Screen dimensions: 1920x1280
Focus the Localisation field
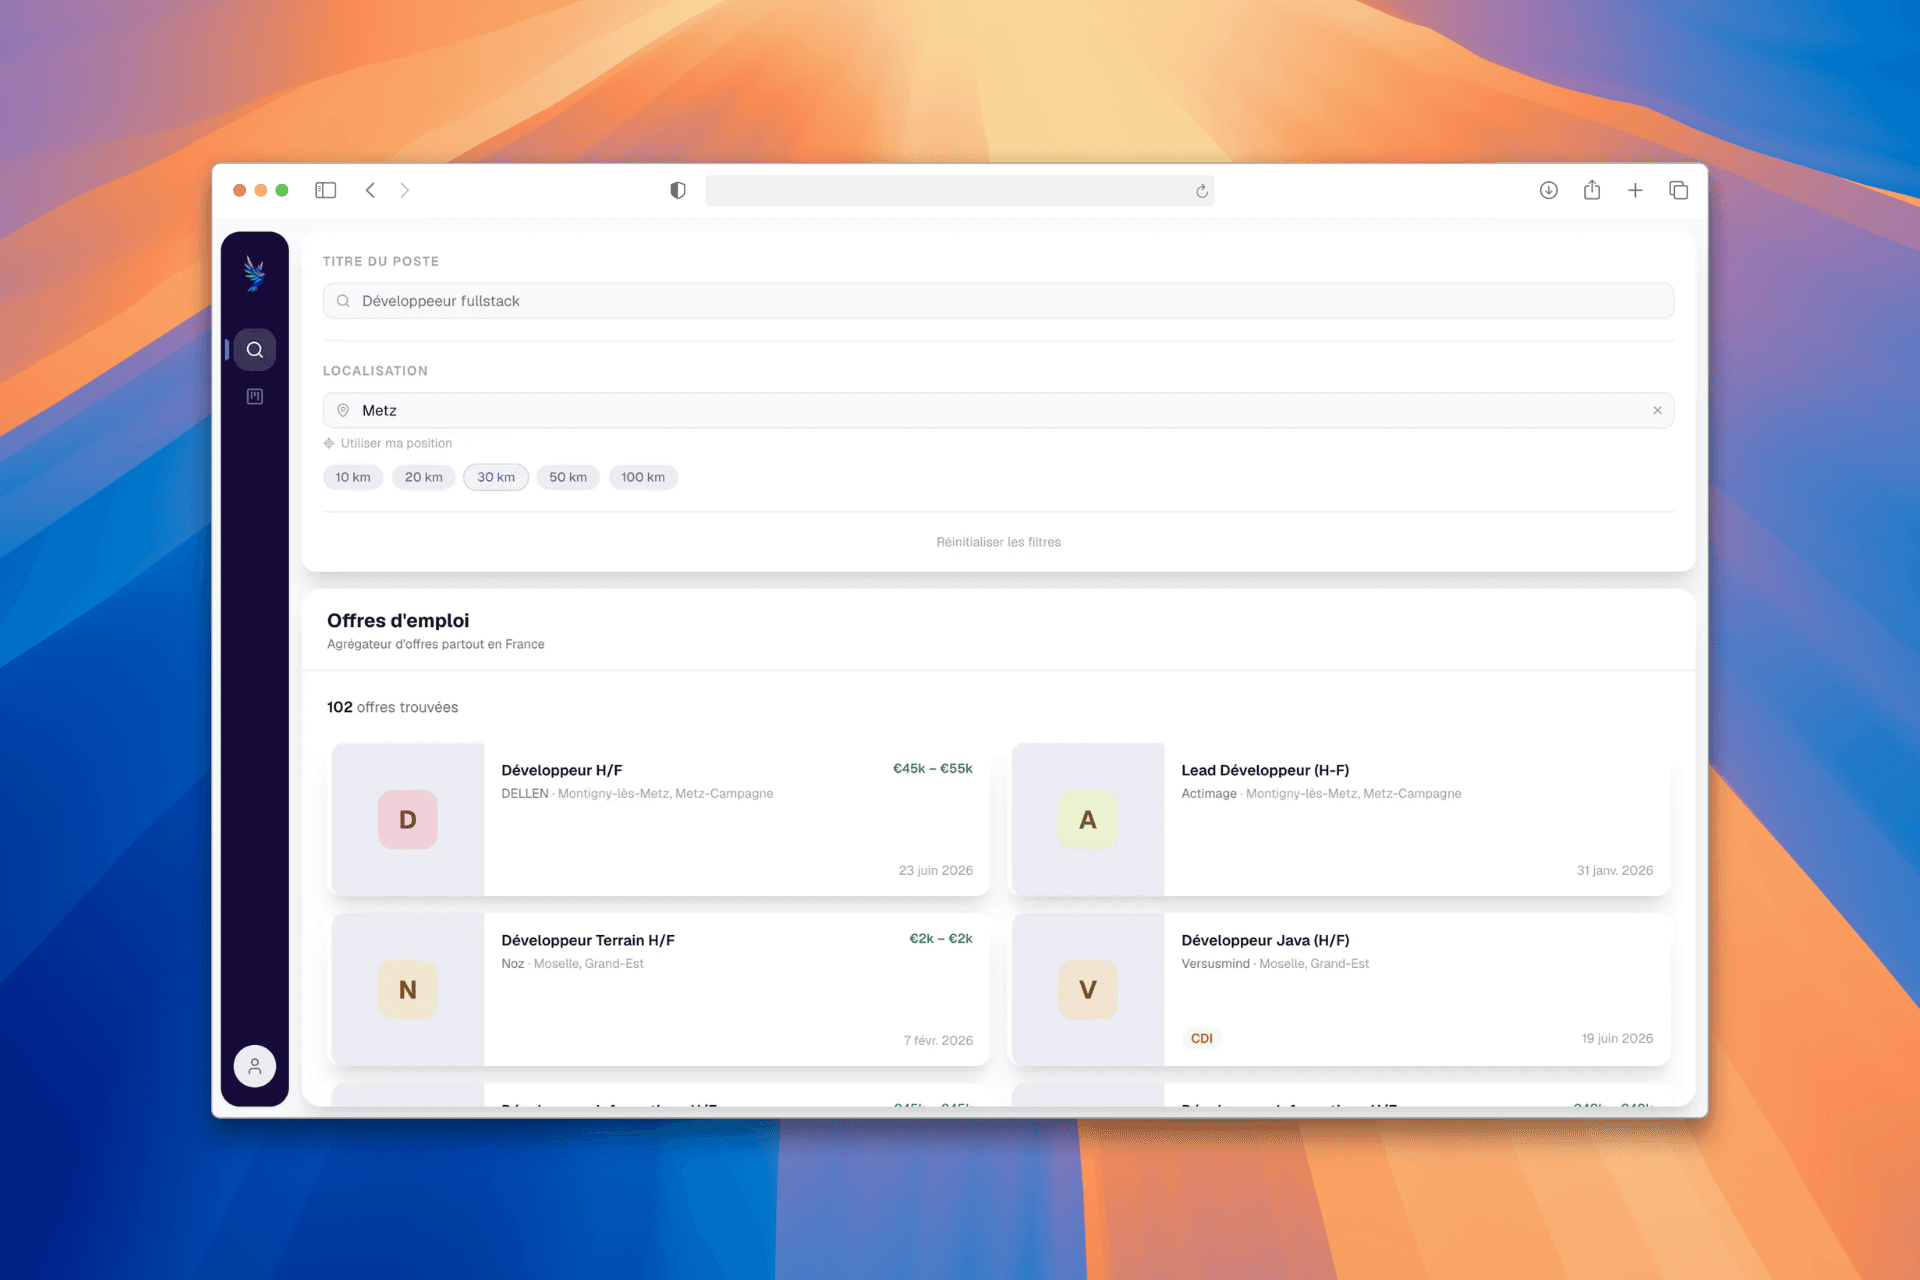[x=998, y=410]
